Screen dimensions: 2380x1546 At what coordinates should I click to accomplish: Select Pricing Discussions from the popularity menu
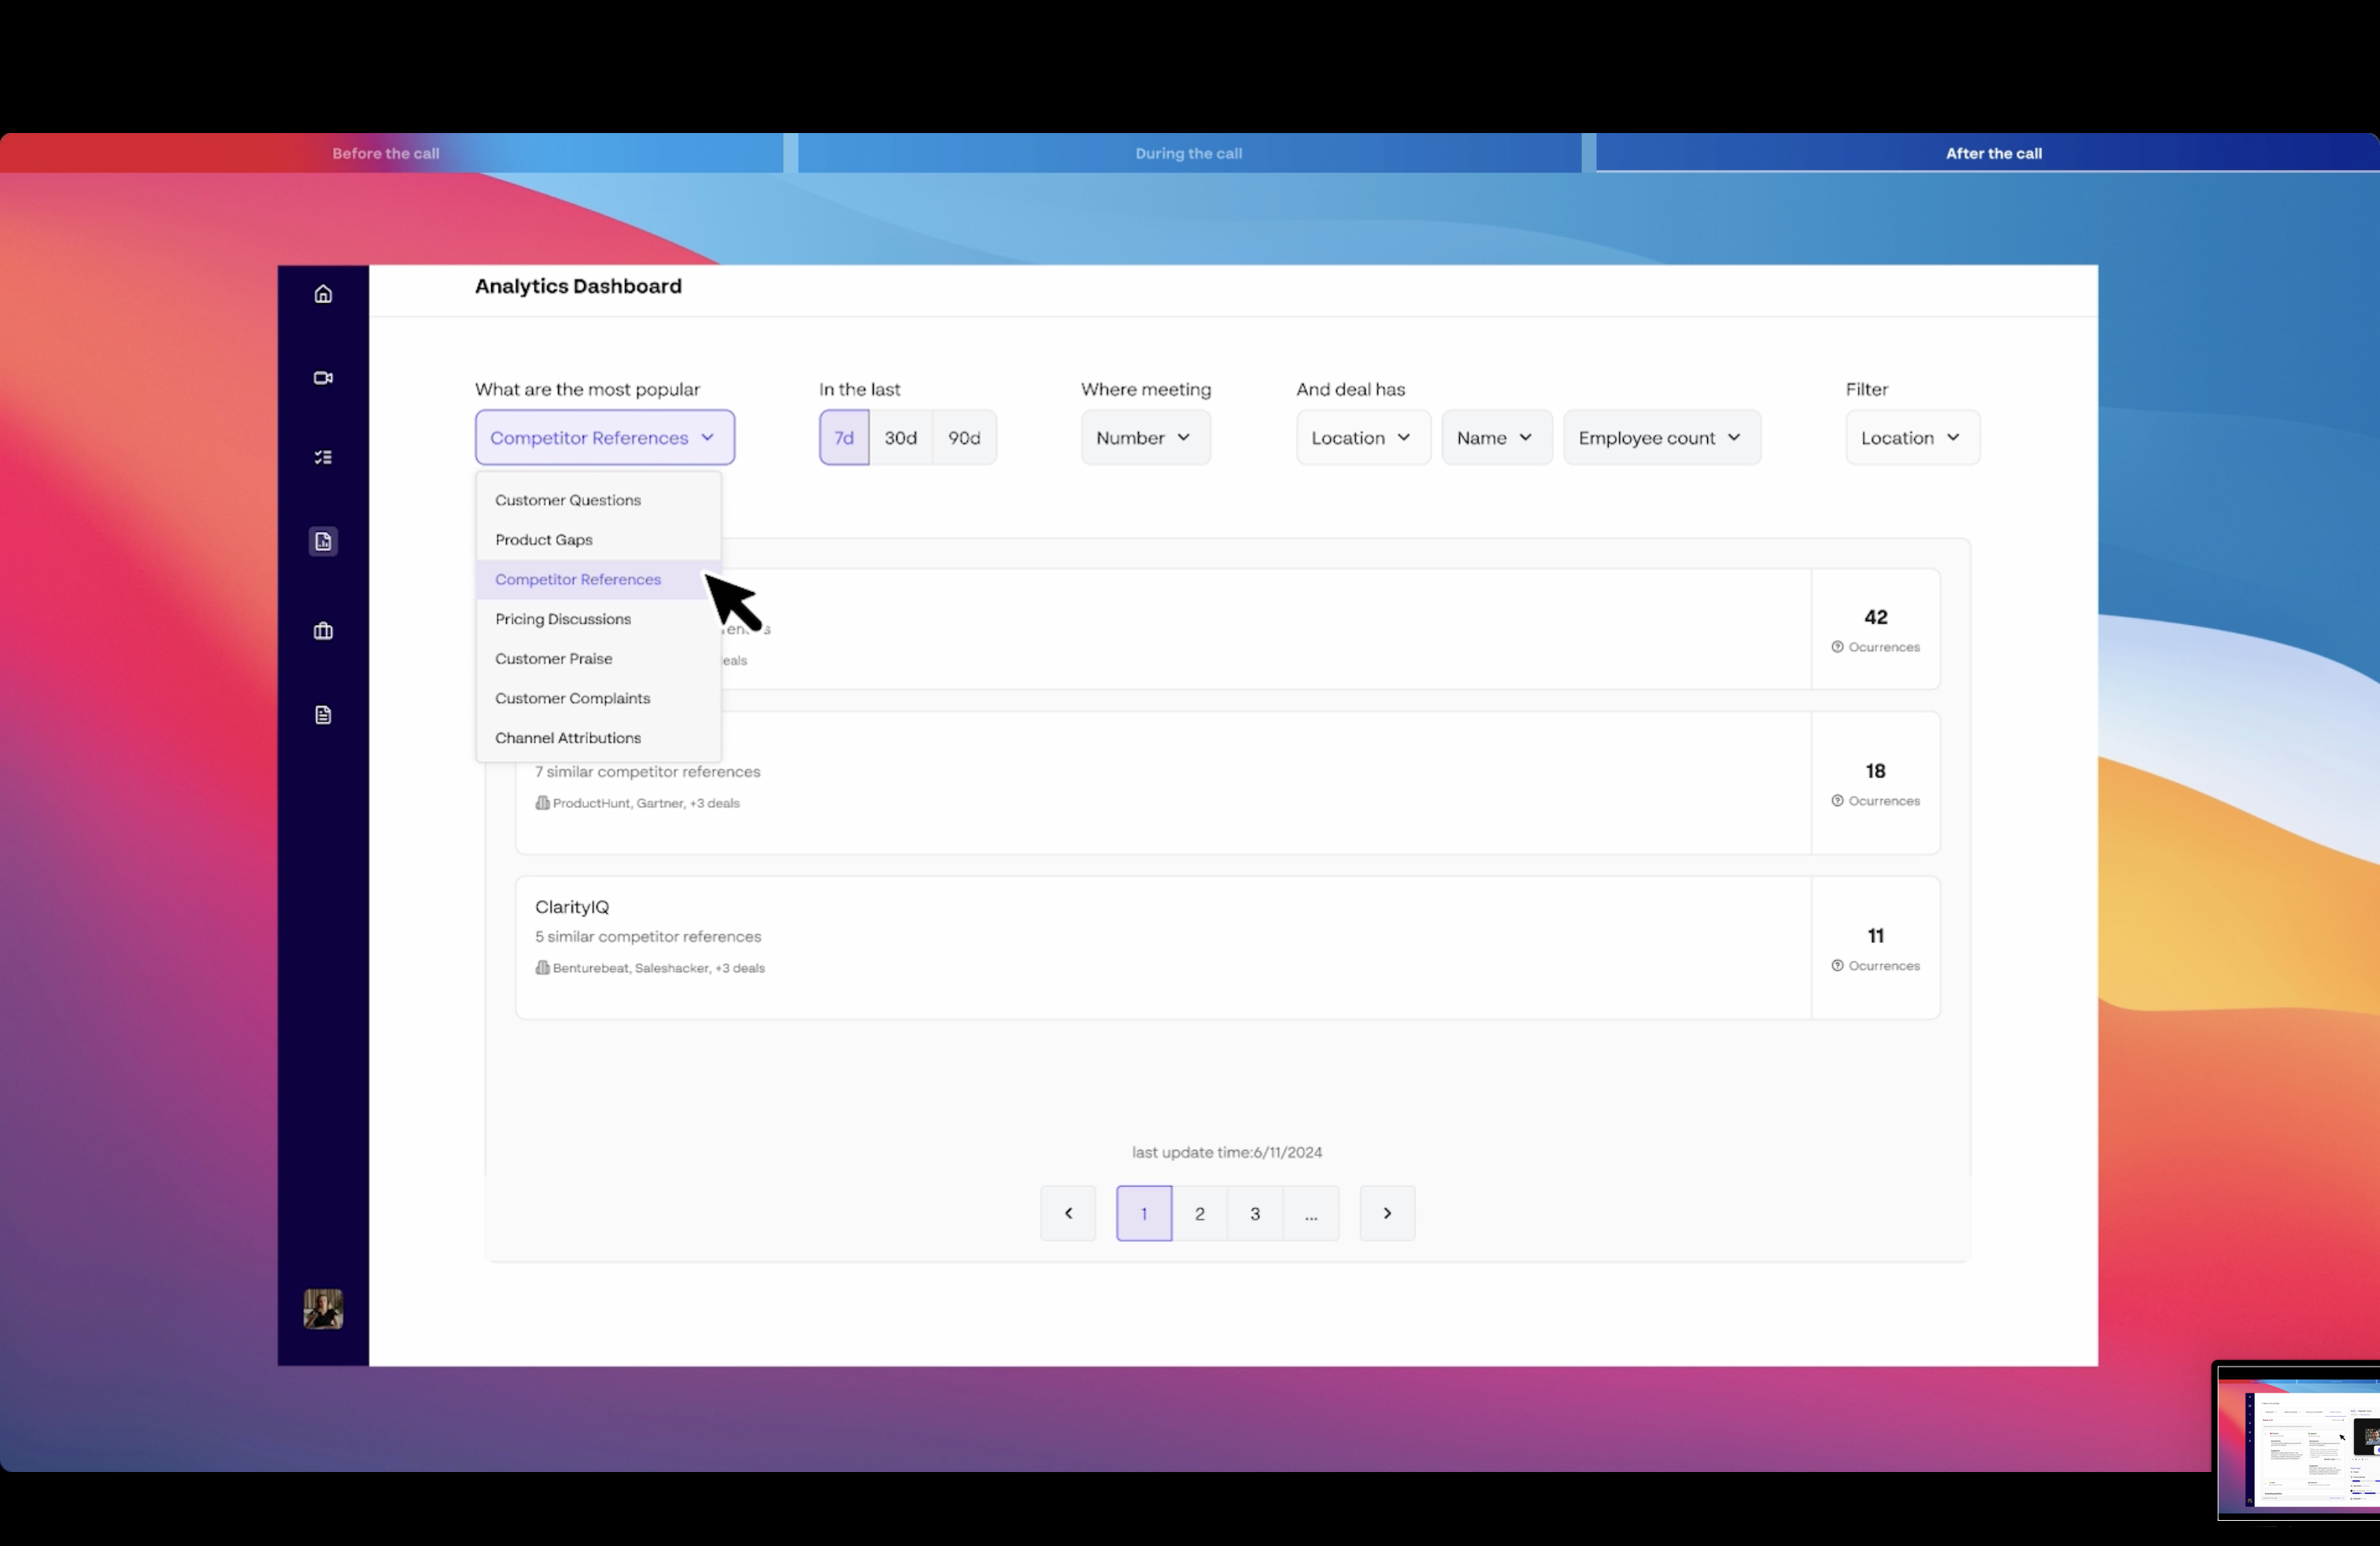click(563, 619)
